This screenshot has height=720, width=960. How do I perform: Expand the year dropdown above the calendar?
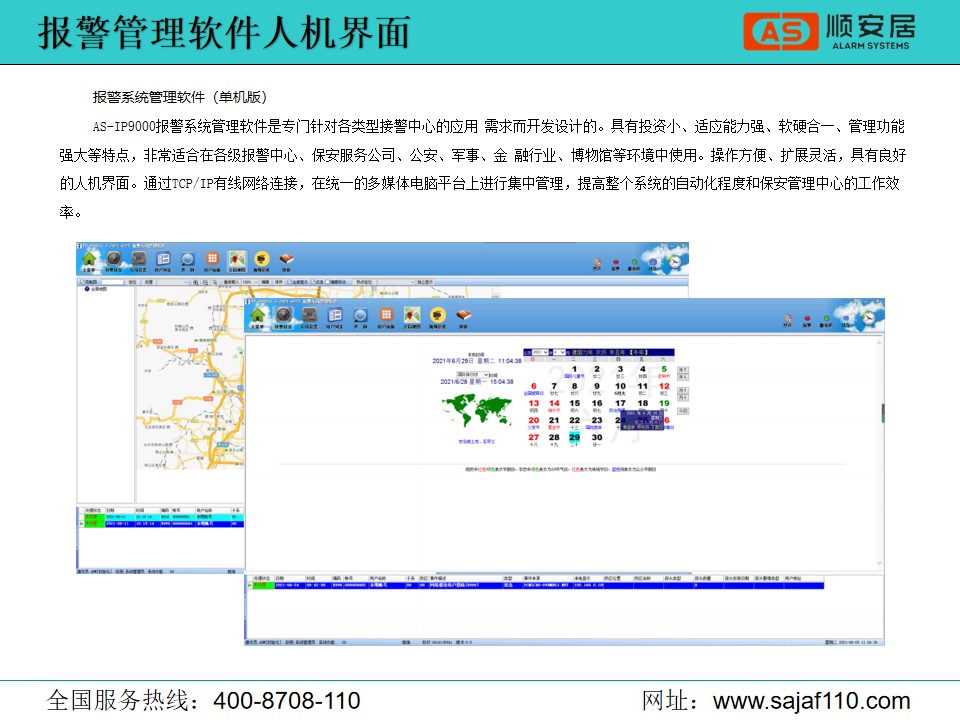[538, 353]
